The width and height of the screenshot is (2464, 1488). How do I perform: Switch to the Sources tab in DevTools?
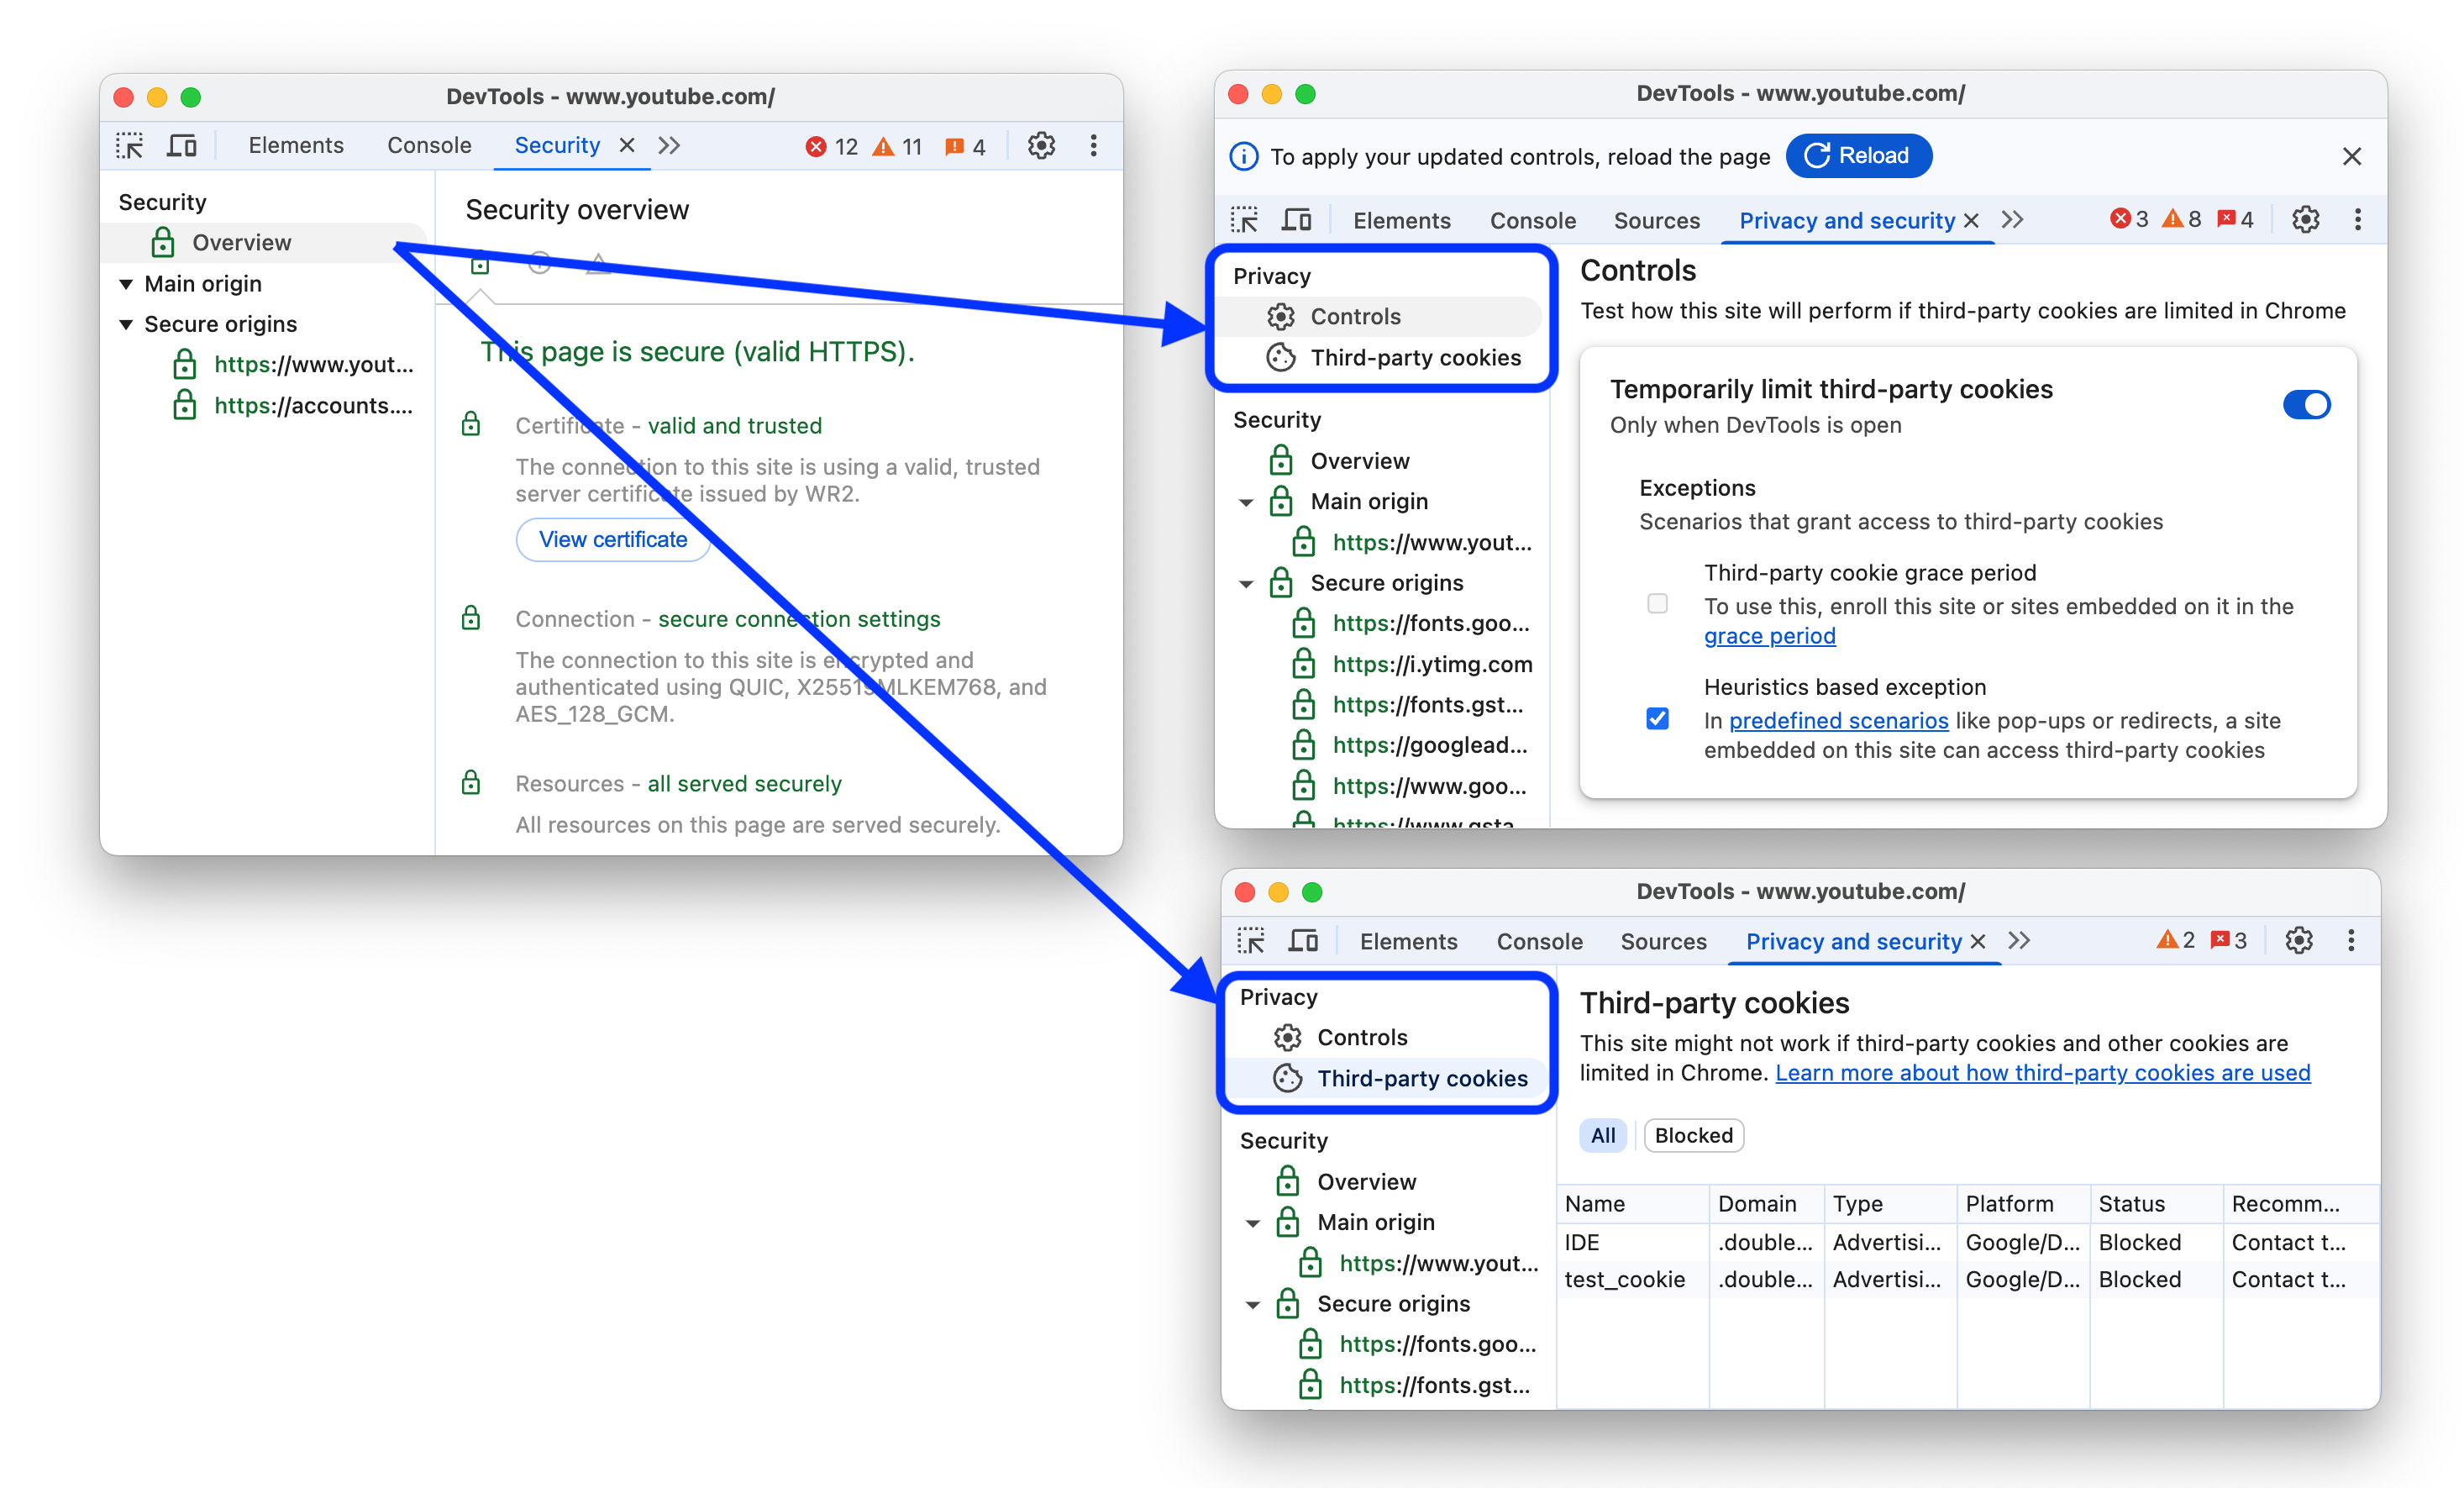(x=1654, y=218)
